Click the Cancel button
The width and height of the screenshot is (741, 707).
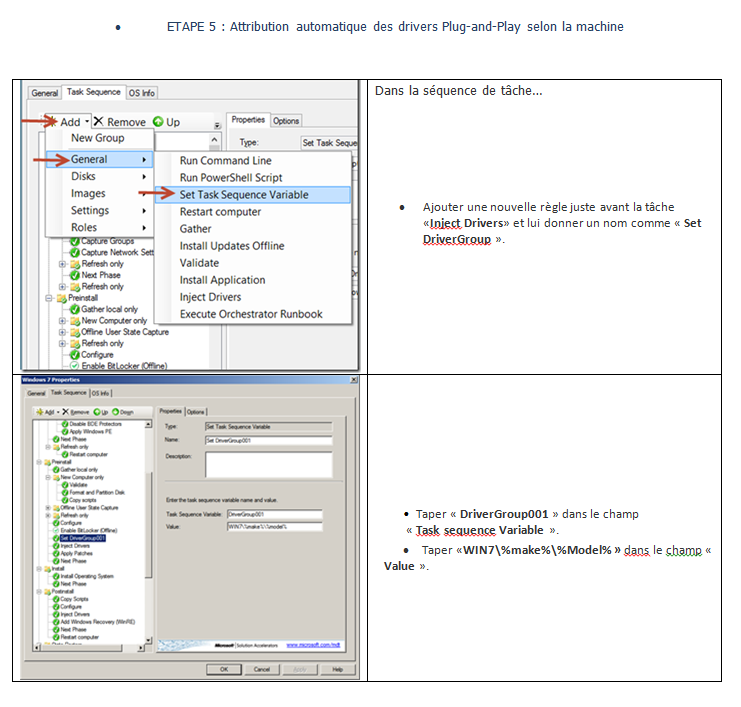[262, 669]
